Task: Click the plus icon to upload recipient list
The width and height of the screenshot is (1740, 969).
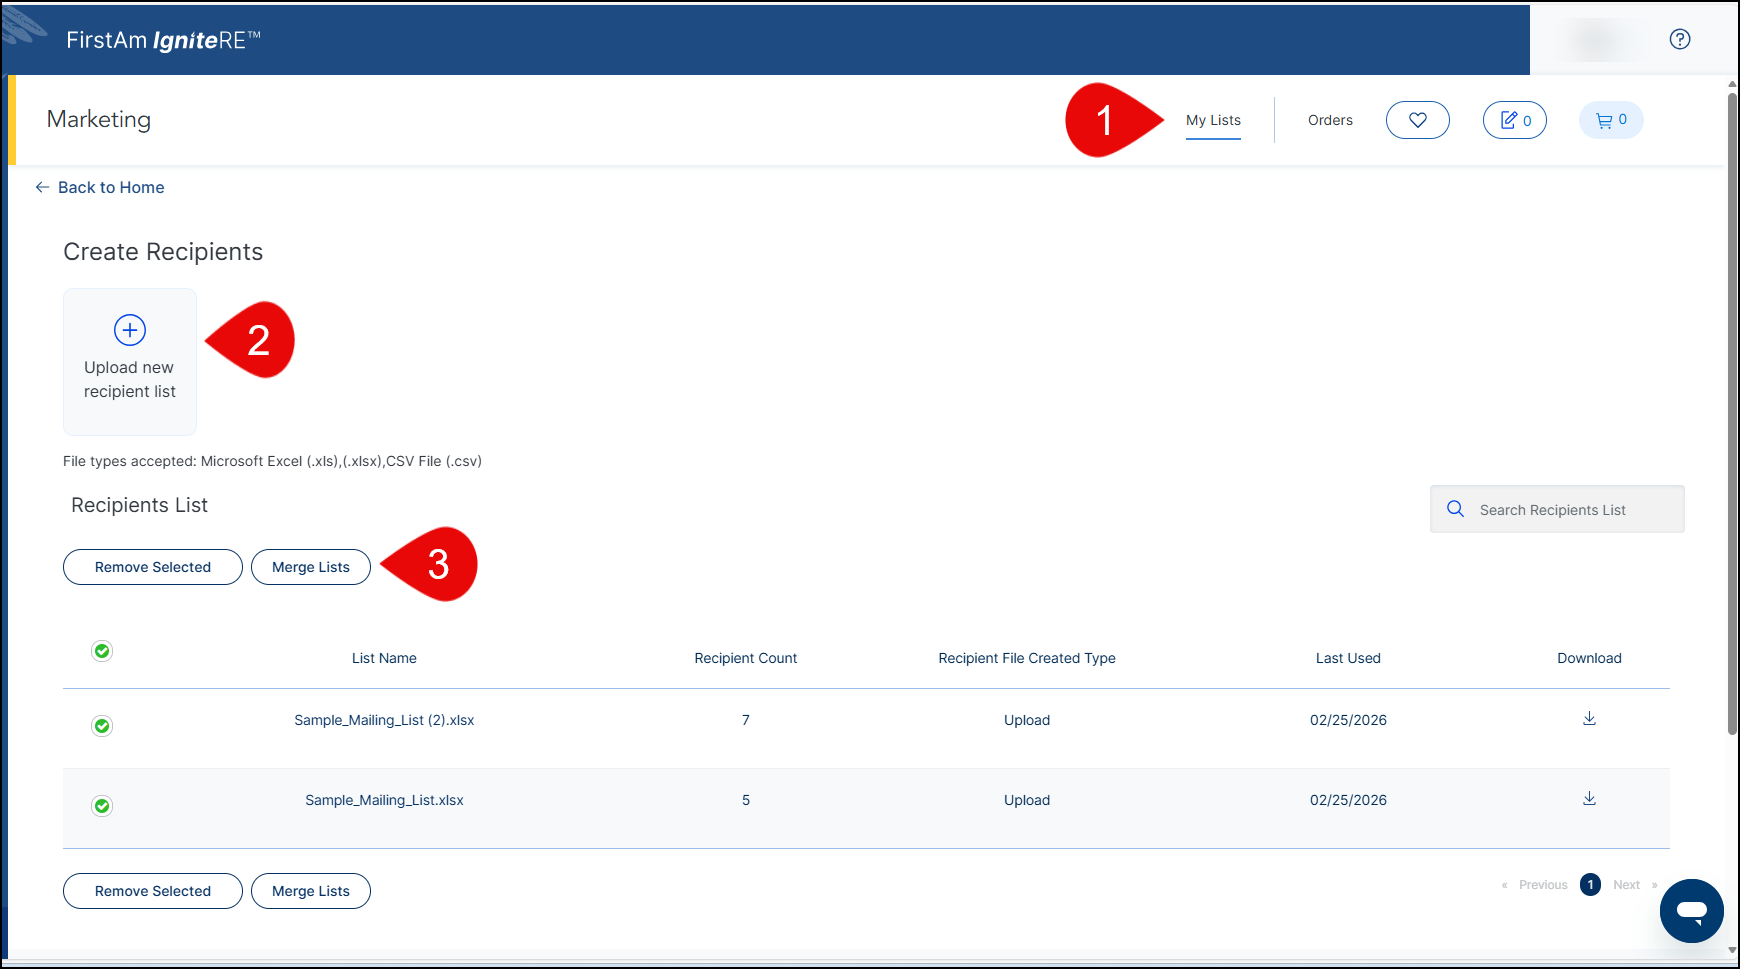Action: (x=130, y=330)
